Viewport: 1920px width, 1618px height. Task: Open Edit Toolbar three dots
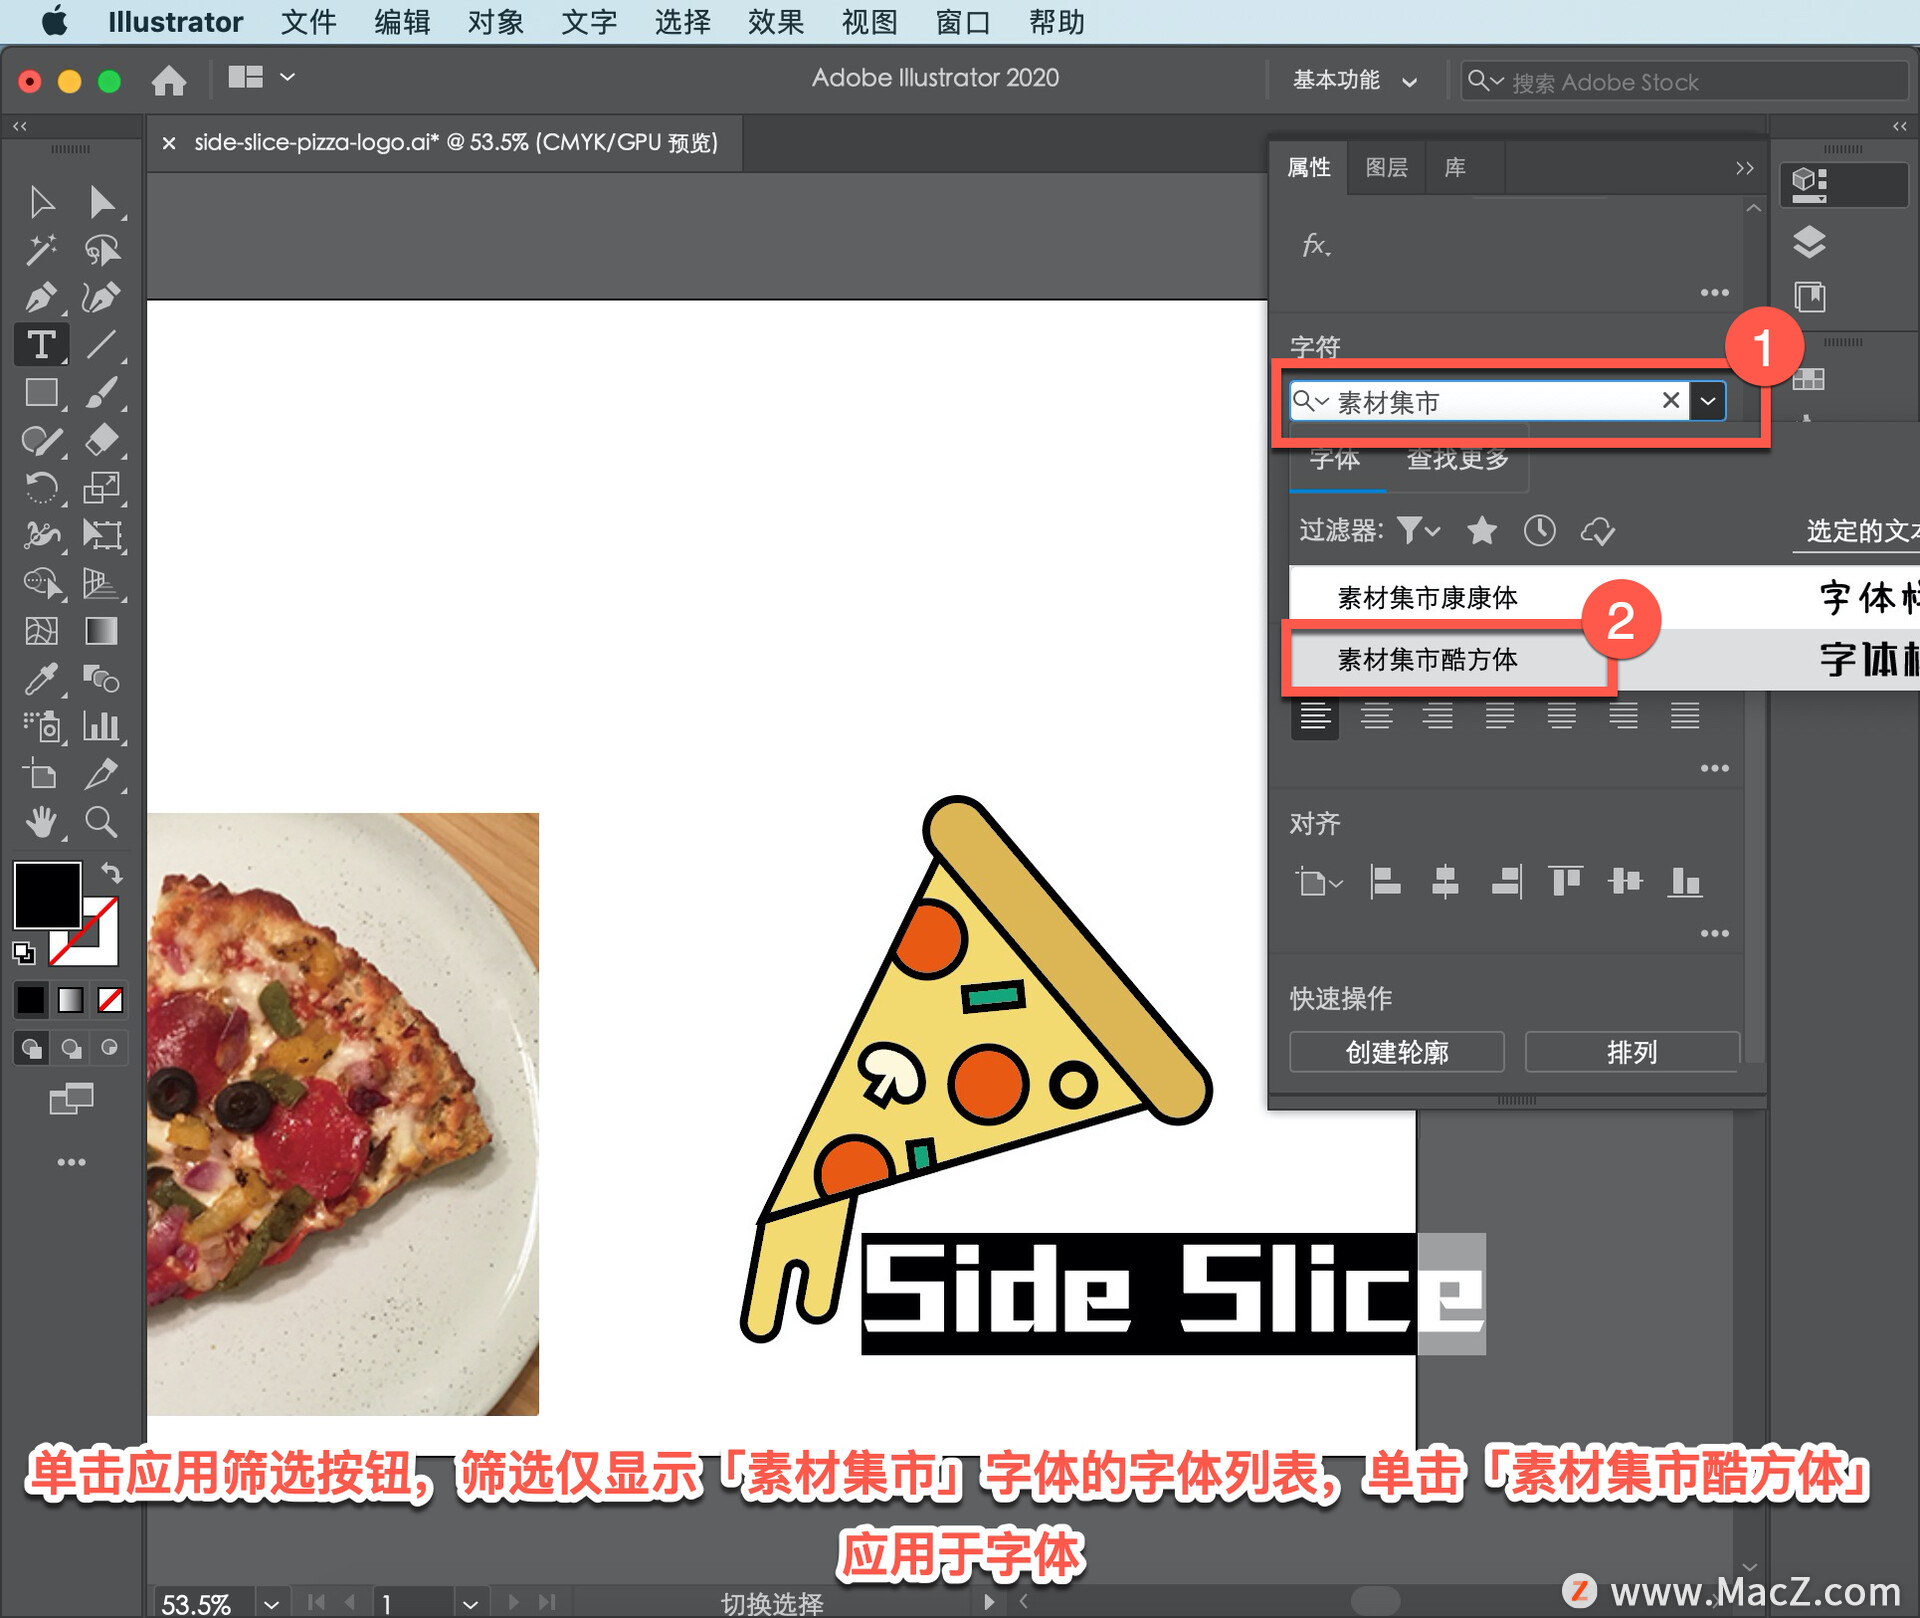(71, 1162)
